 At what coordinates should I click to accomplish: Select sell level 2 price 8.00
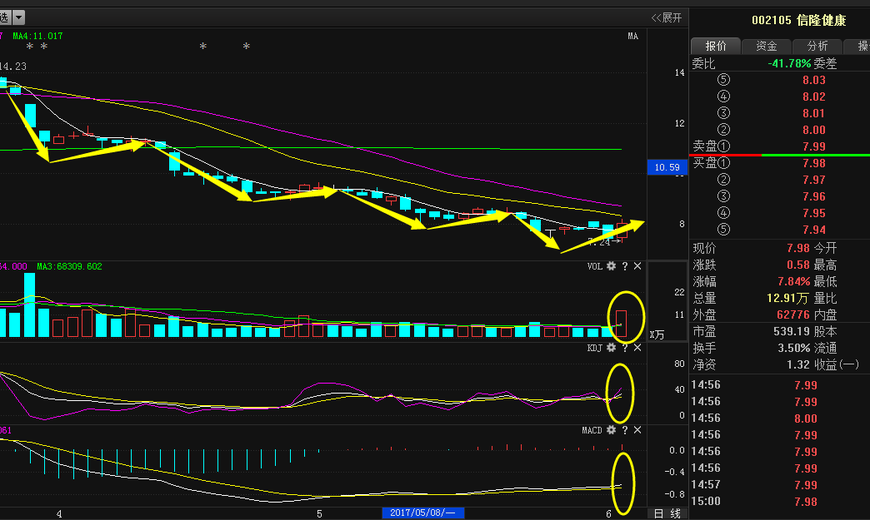click(x=814, y=130)
